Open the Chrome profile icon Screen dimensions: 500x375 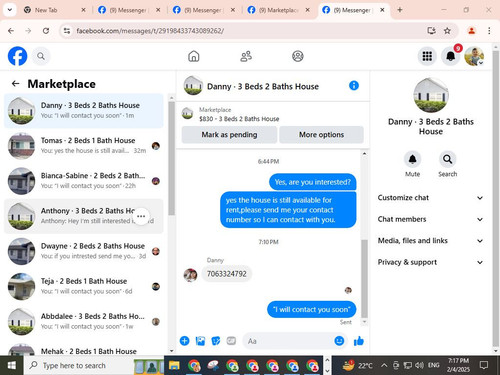click(471, 31)
